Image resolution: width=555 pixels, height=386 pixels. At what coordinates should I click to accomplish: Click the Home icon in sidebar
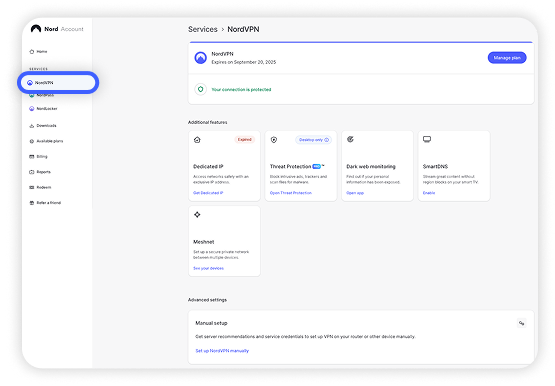tap(32, 52)
